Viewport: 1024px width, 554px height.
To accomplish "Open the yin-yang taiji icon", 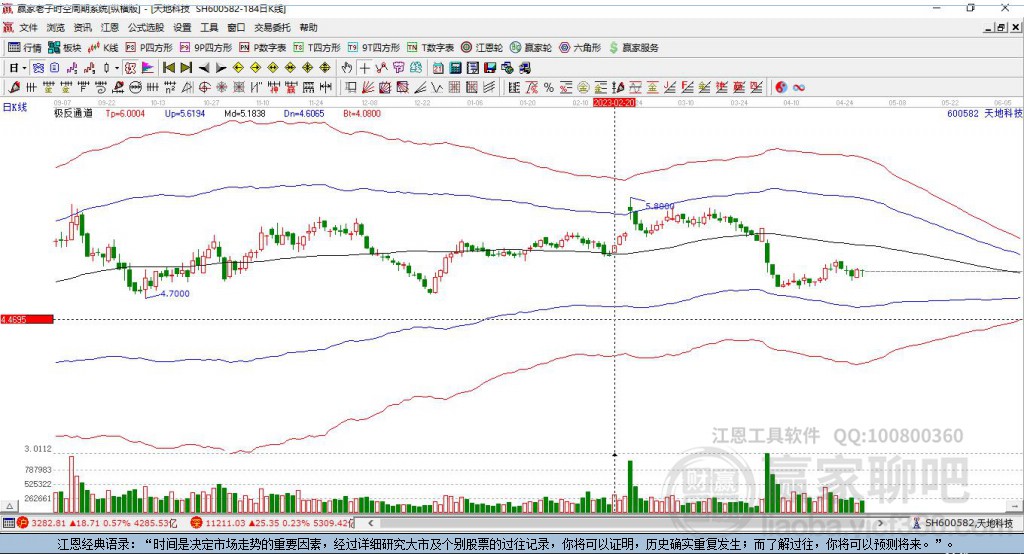I will click(781, 87).
